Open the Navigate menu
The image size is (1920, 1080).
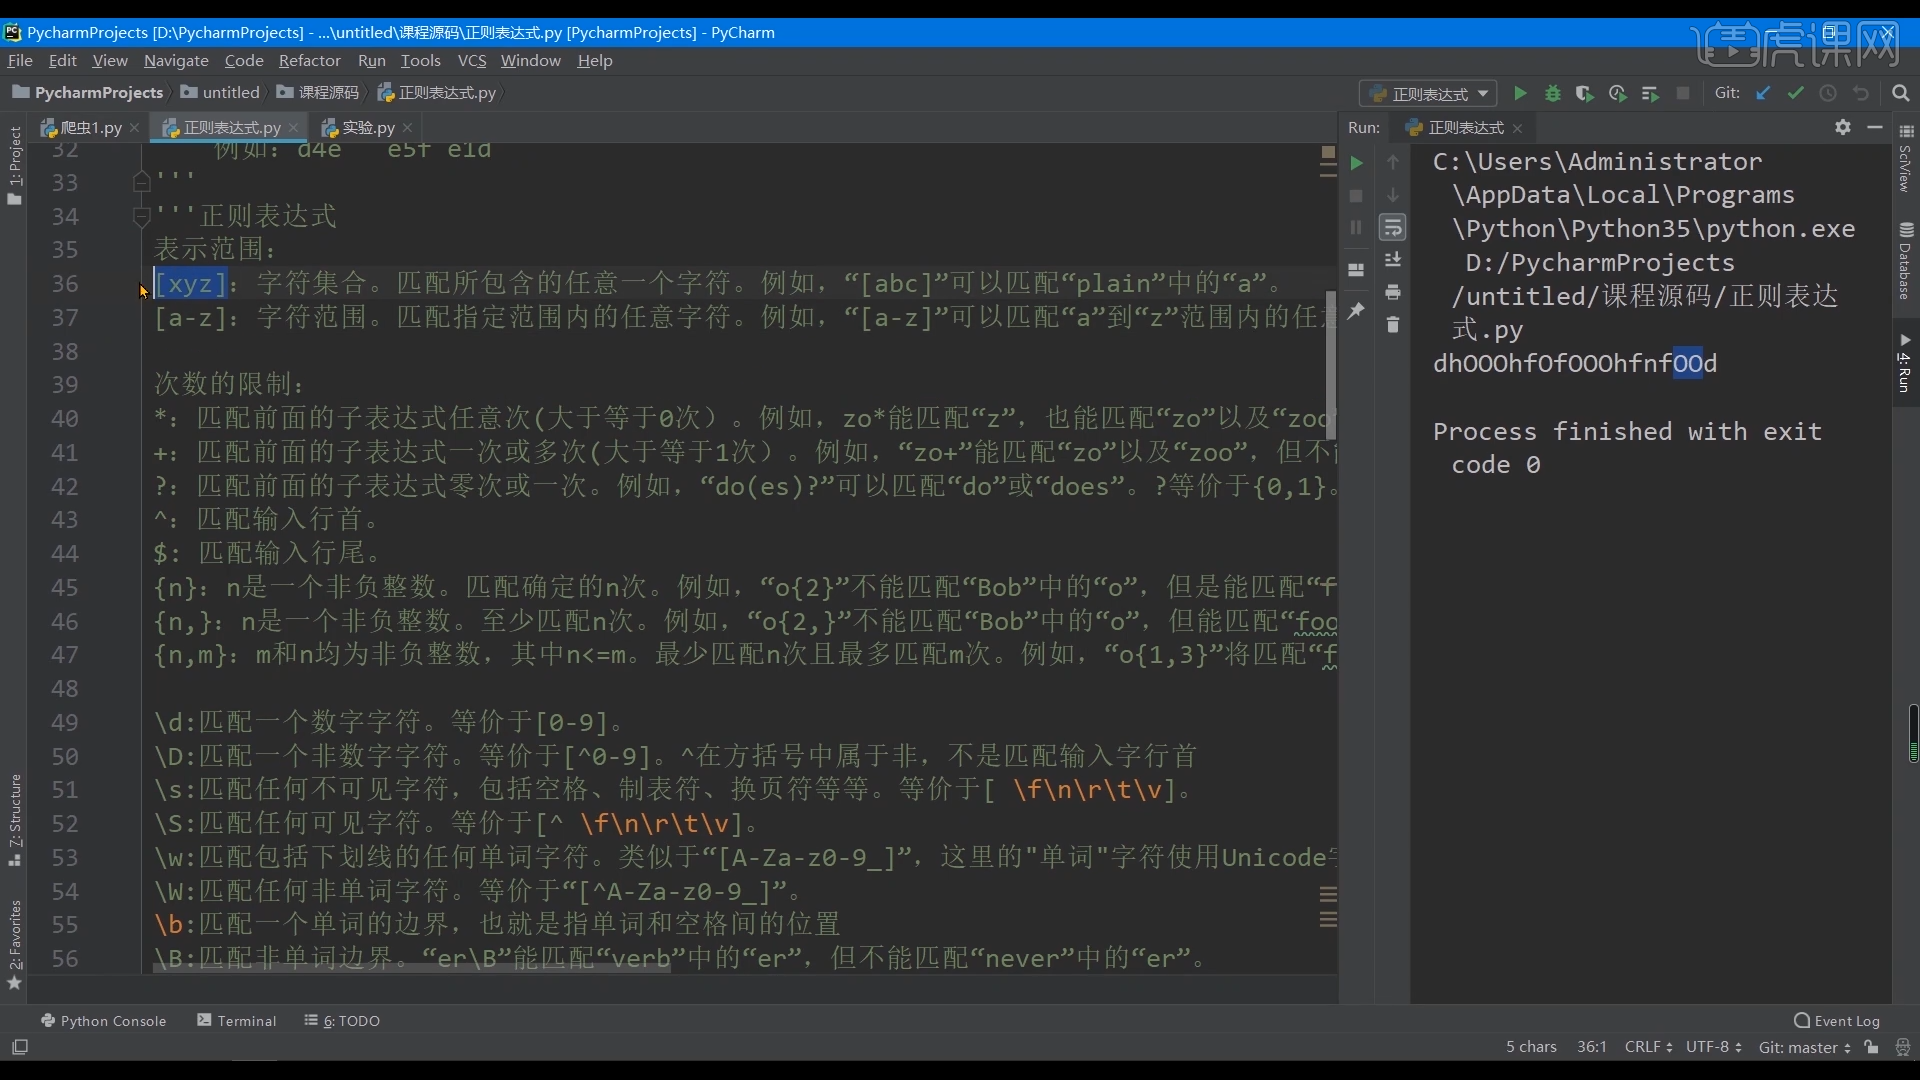pos(176,61)
